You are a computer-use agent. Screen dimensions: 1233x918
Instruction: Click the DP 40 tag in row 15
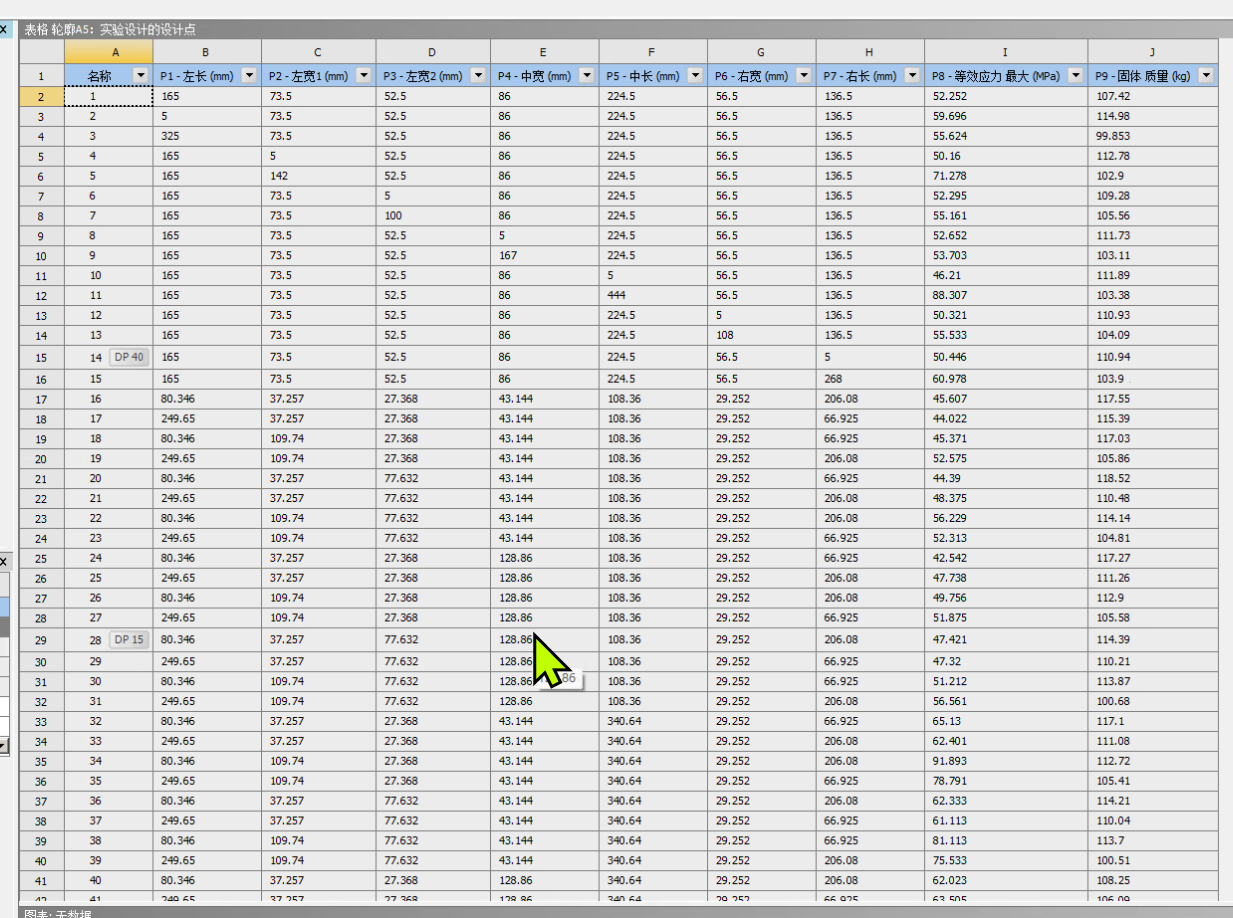click(129, 357)
